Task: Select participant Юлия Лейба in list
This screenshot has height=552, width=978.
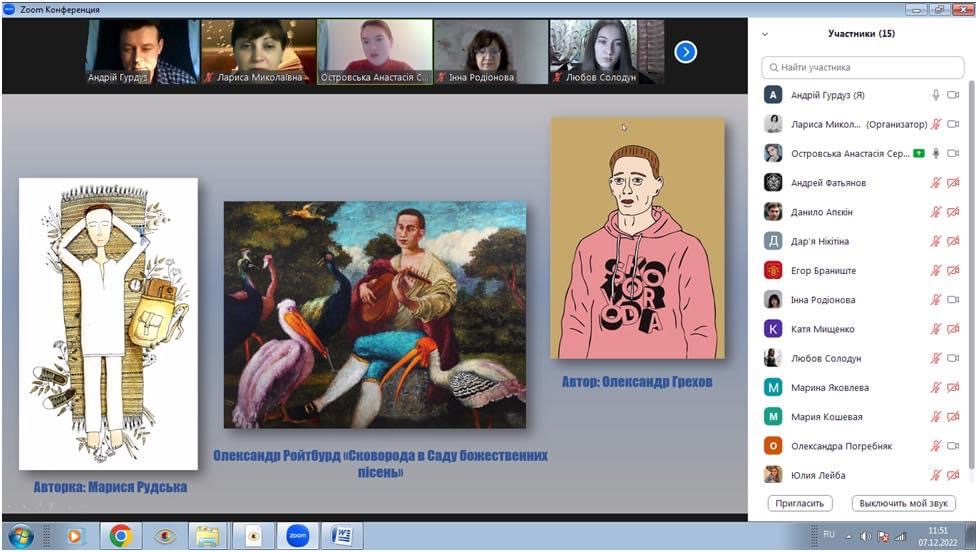Action: (x=863, y=475)
